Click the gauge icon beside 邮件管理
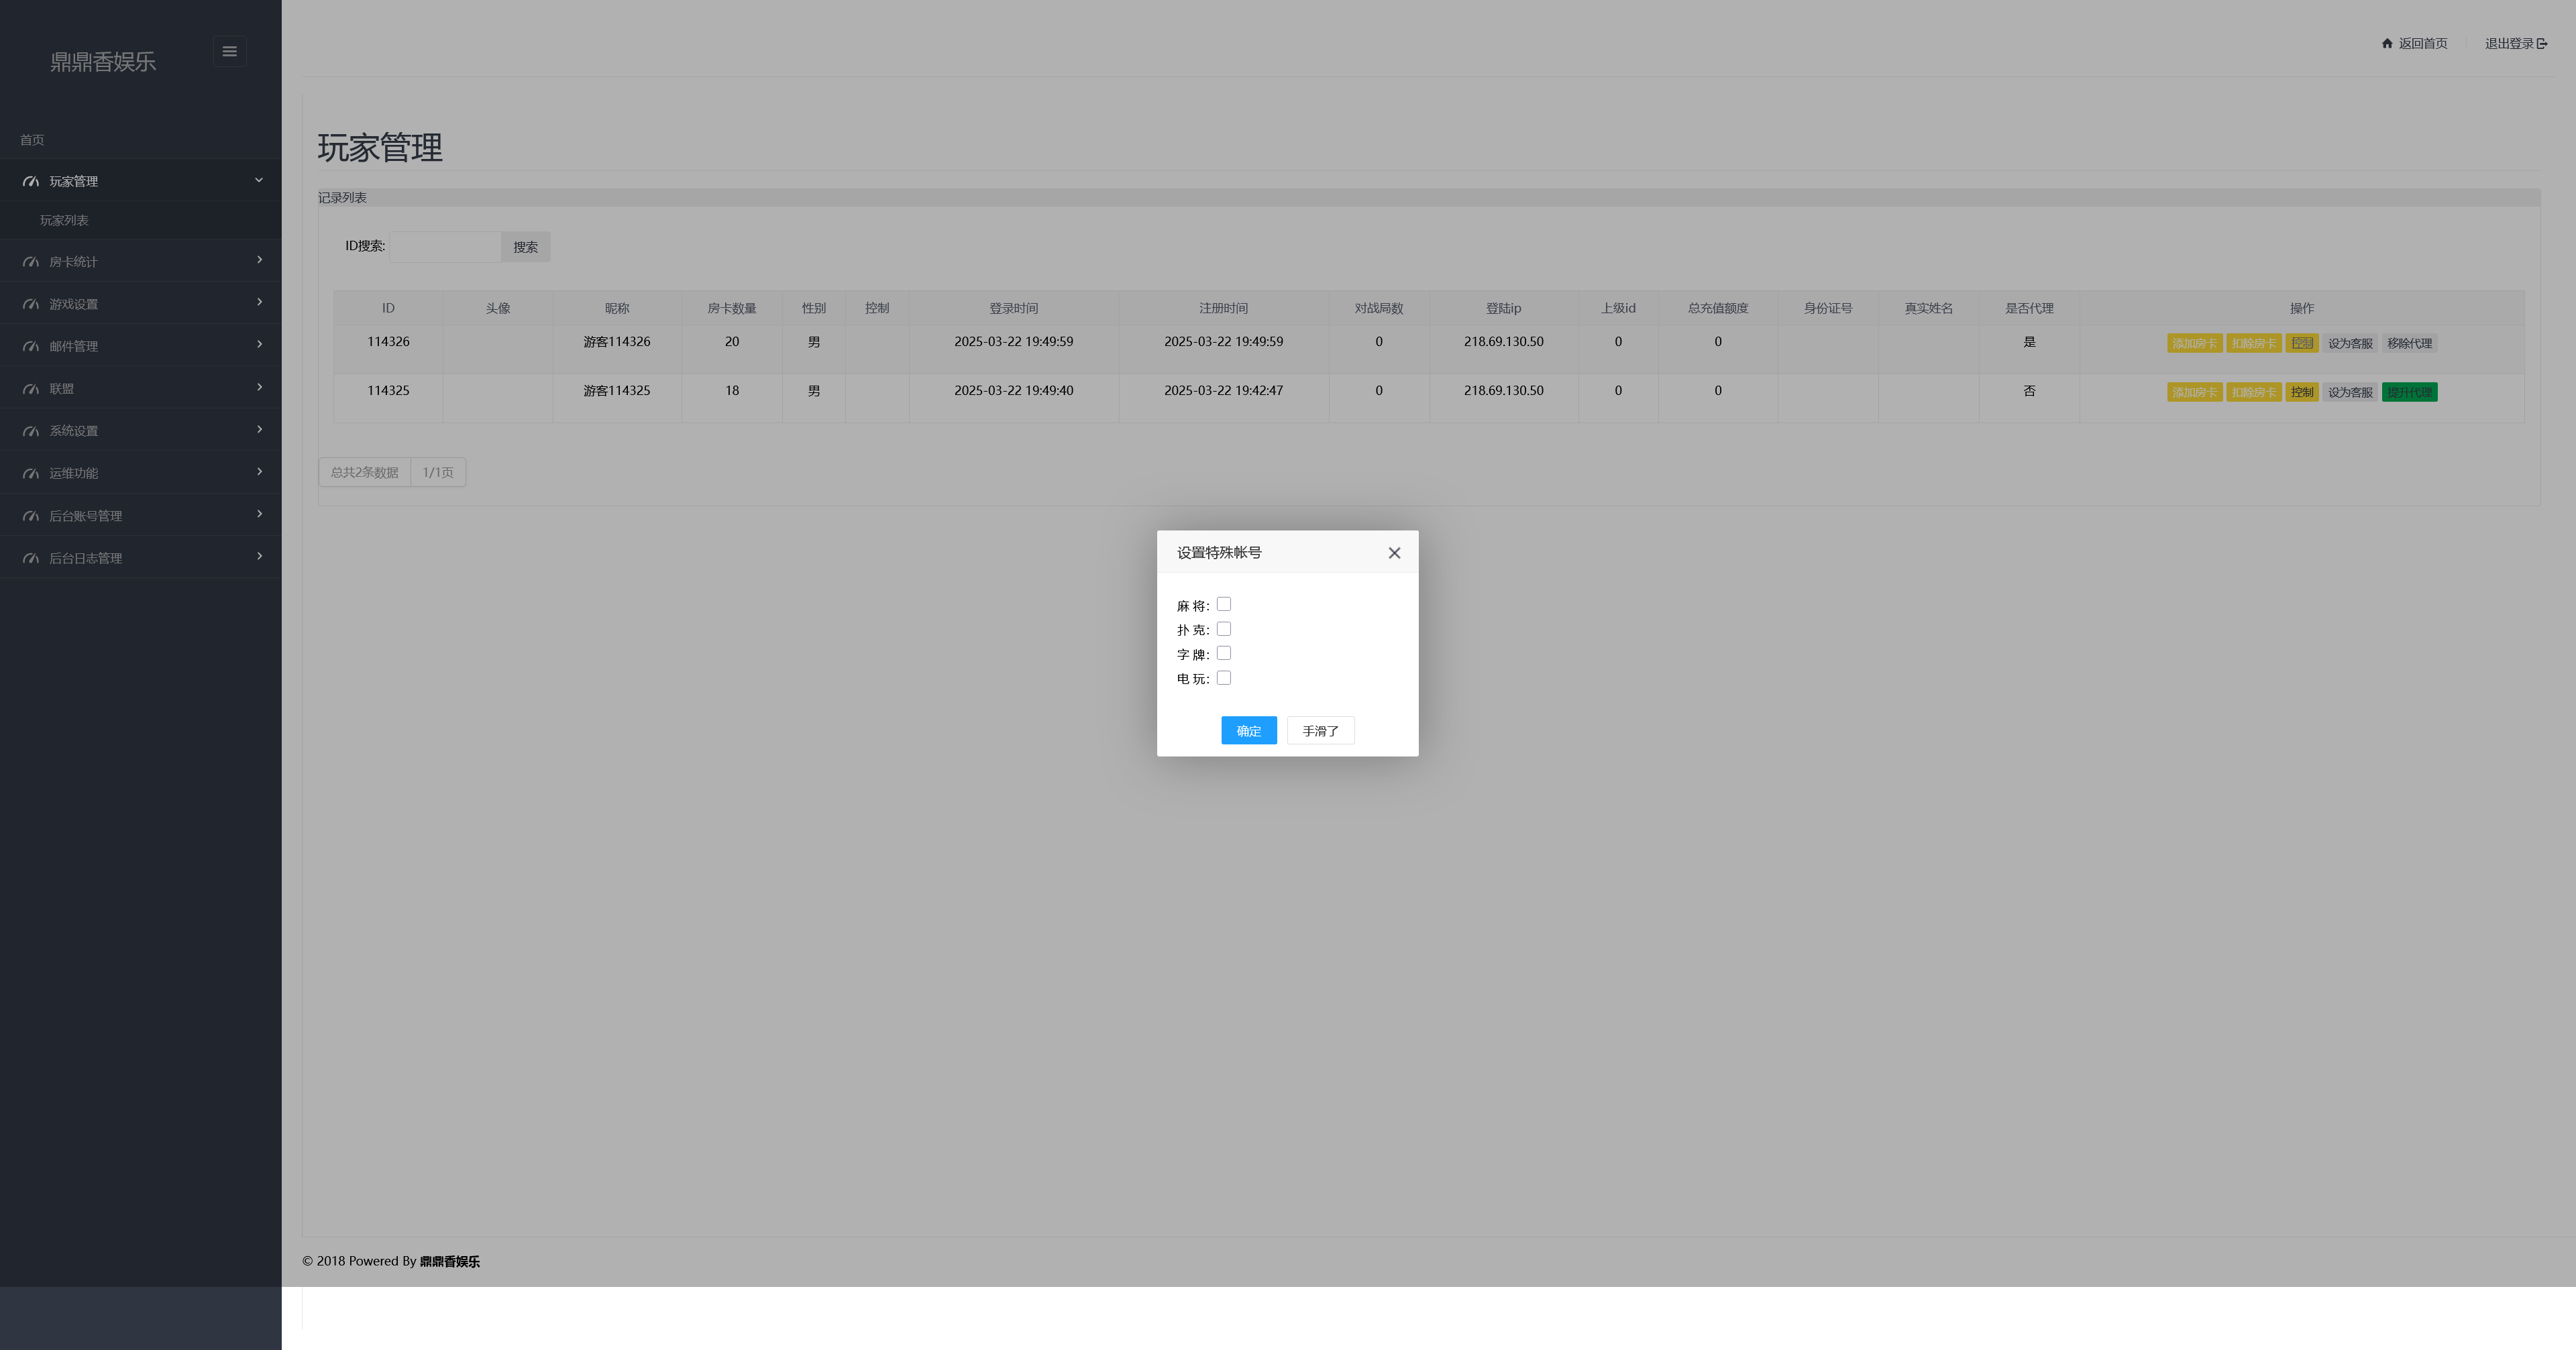The image size is (2576, 1350). point(31,346)
